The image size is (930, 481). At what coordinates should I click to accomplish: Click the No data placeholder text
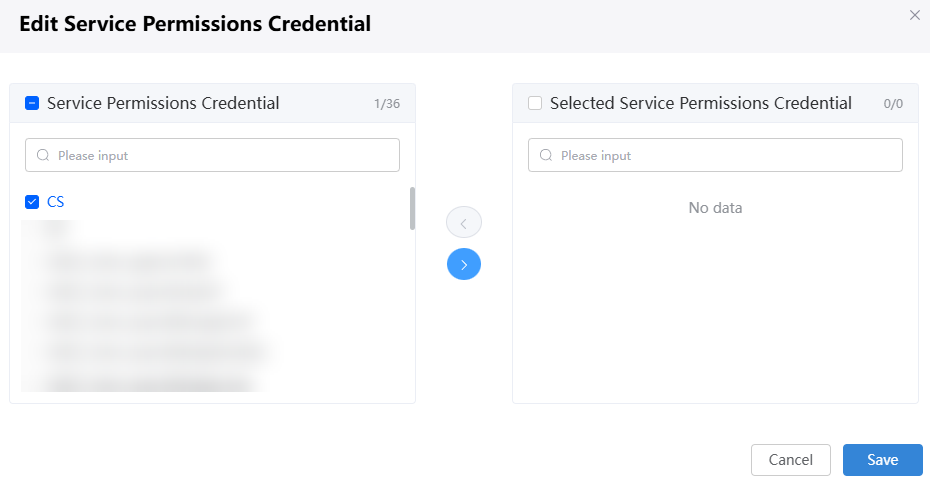coord(715,208)
